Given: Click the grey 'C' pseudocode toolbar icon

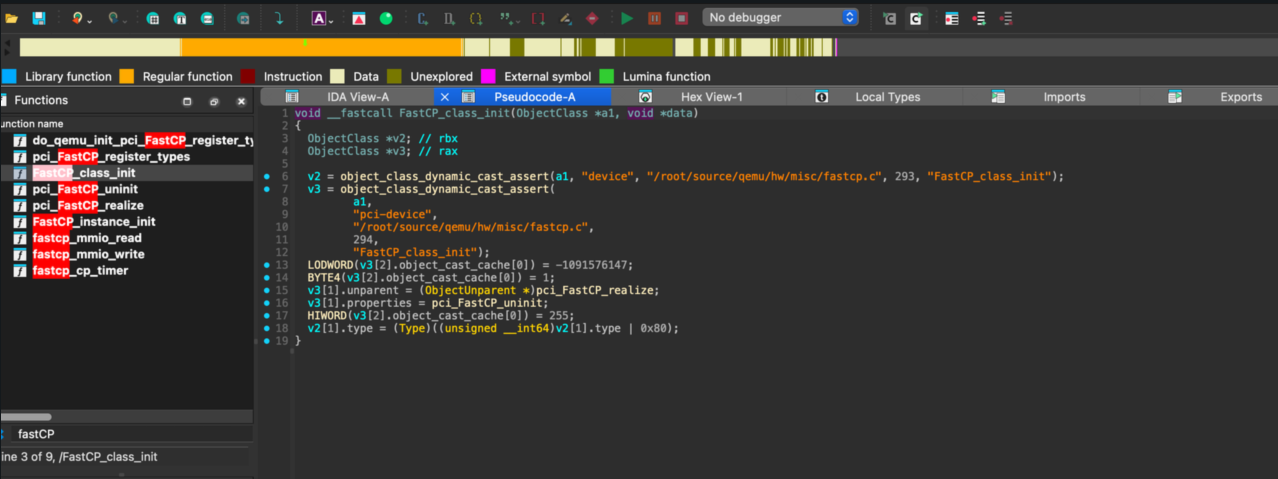Looking at the screenshot, I should click(889, 18).
